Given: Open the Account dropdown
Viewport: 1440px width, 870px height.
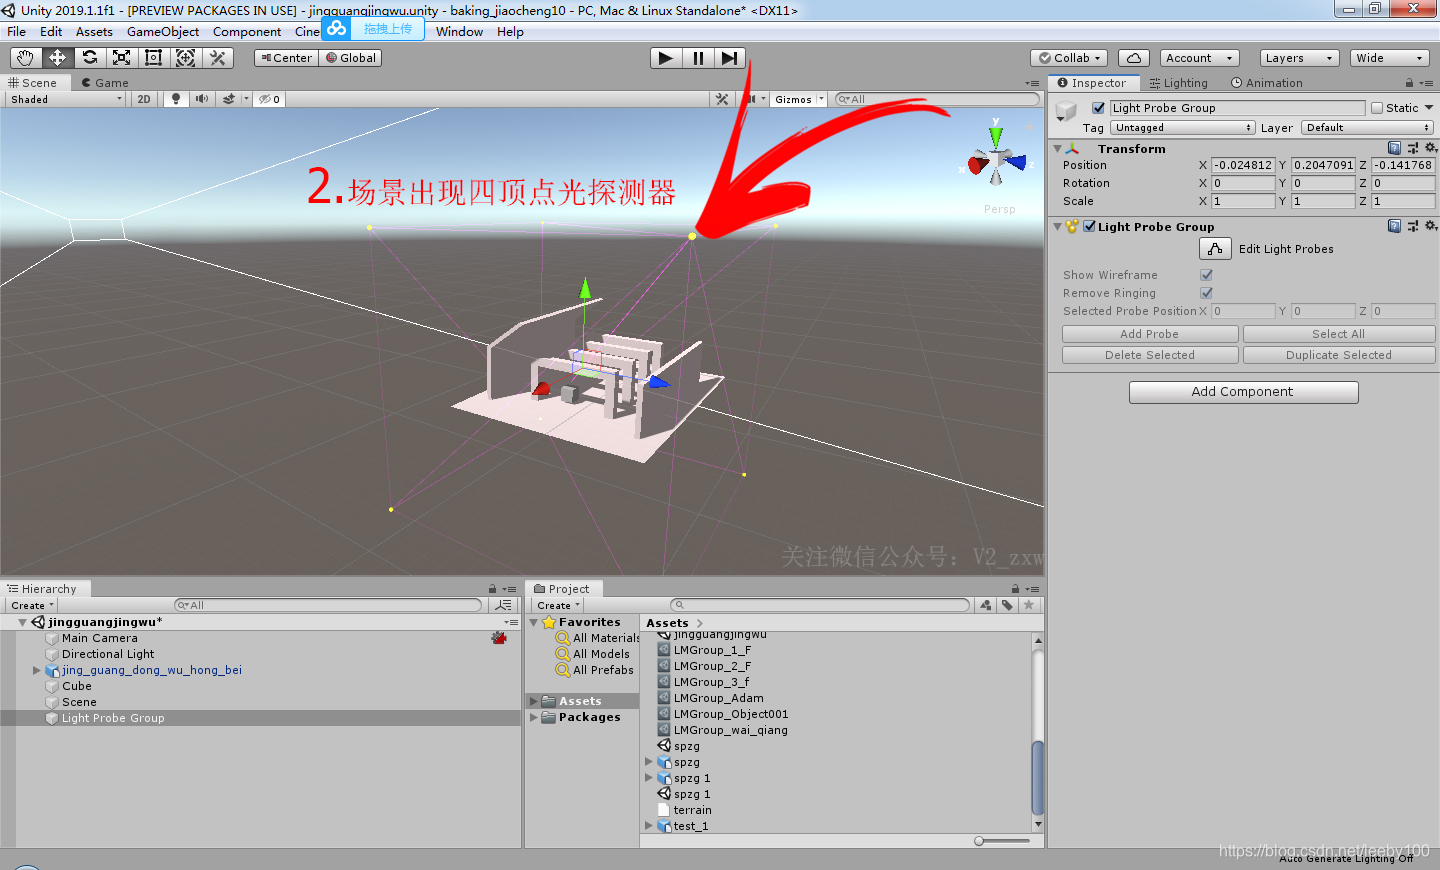Looking at the screenshot, I should [x=1200, y=58].
